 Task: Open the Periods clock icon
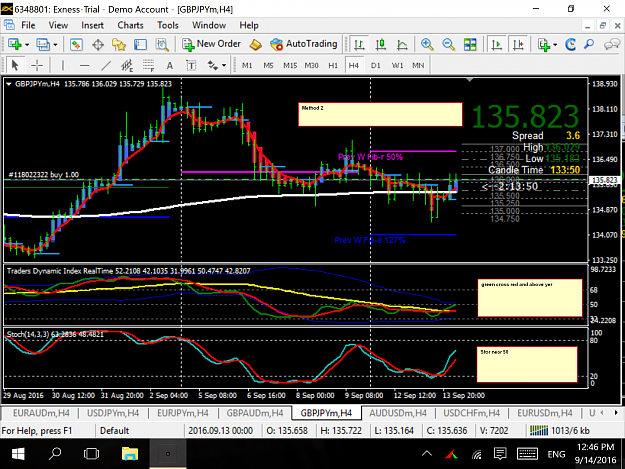click(x=570, y=44)
